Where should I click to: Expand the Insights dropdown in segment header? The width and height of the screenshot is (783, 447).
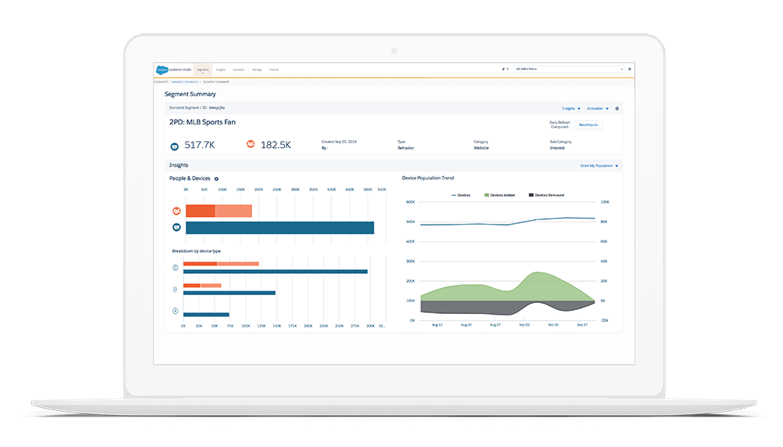pyautogui.click(x=571, y=108)
